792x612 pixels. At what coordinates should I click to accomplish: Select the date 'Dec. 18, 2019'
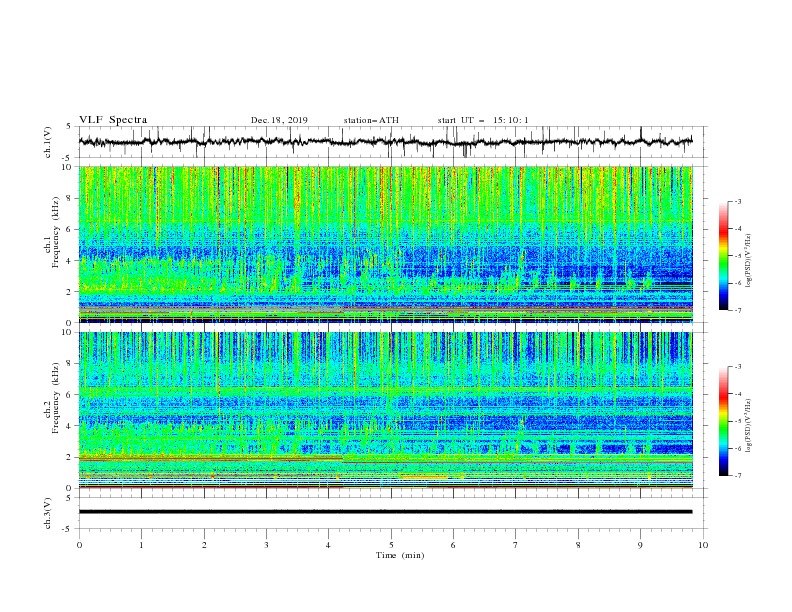coord(279,120)
